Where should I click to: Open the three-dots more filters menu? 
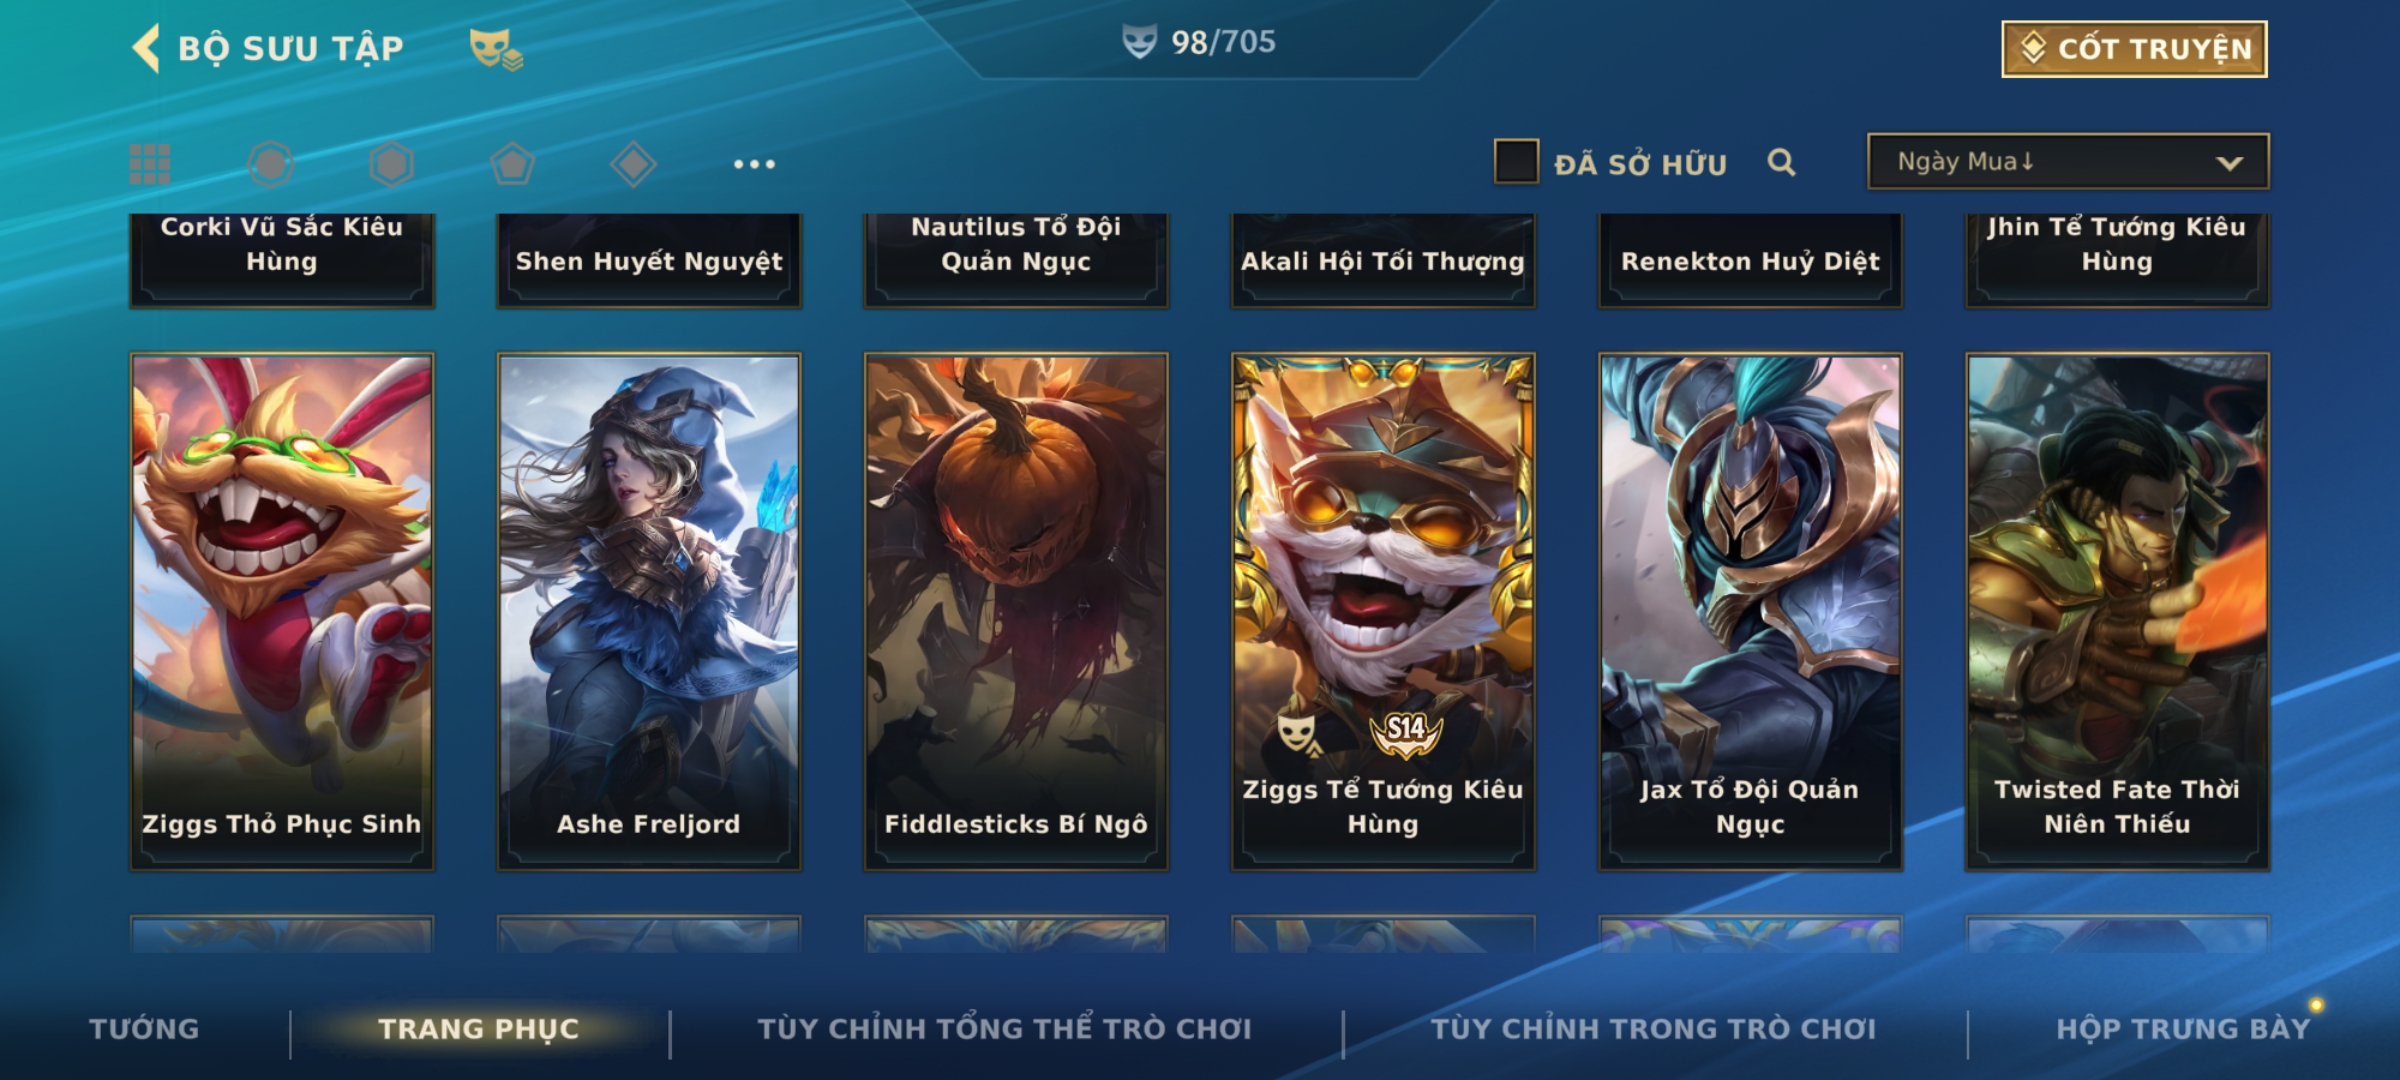pyautogui.click(x=754, y=164)
